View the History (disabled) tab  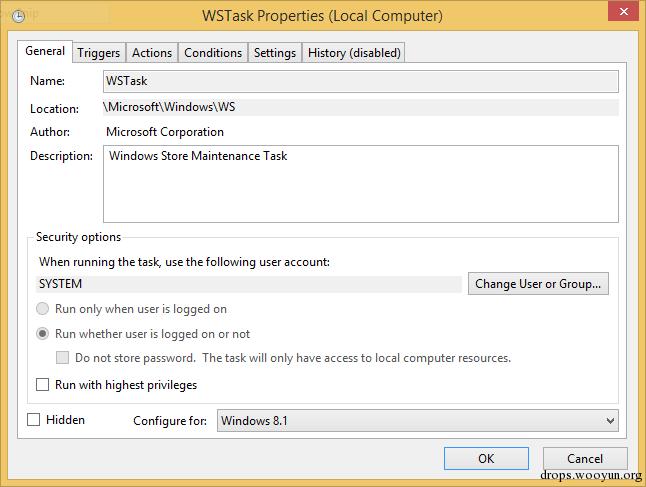click(x=354, y=53)
